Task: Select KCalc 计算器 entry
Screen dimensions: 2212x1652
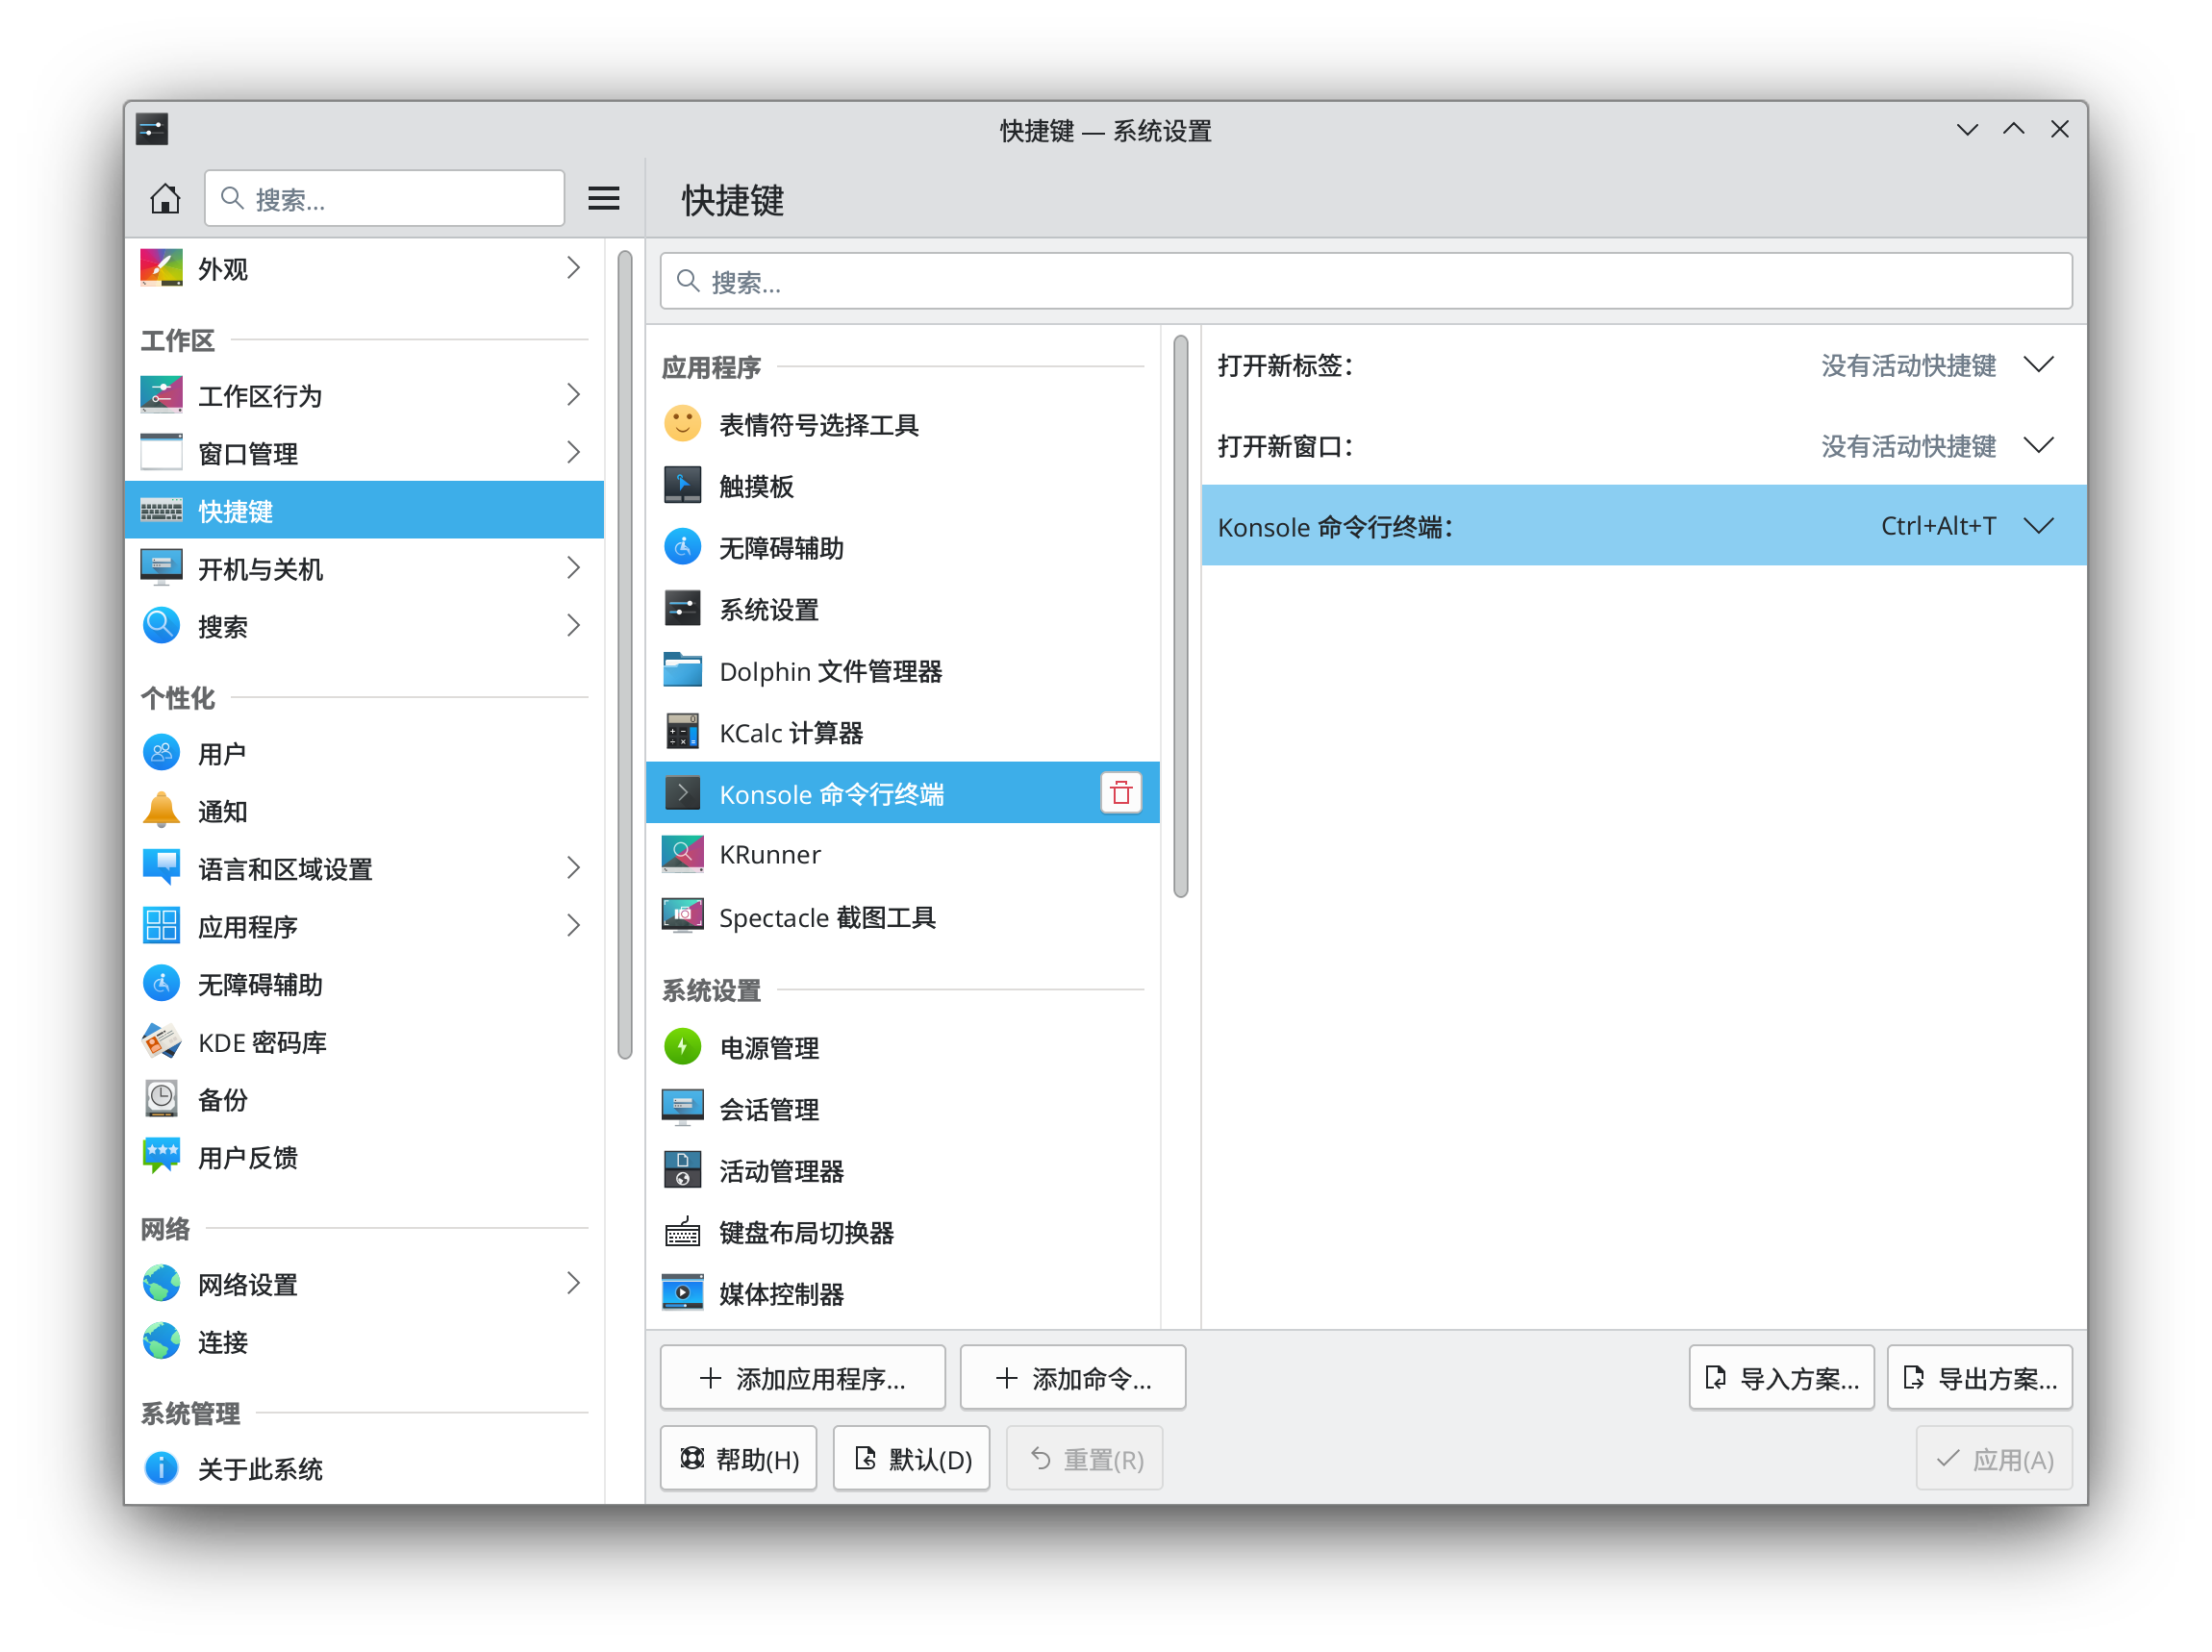Action: pos(790,733)
